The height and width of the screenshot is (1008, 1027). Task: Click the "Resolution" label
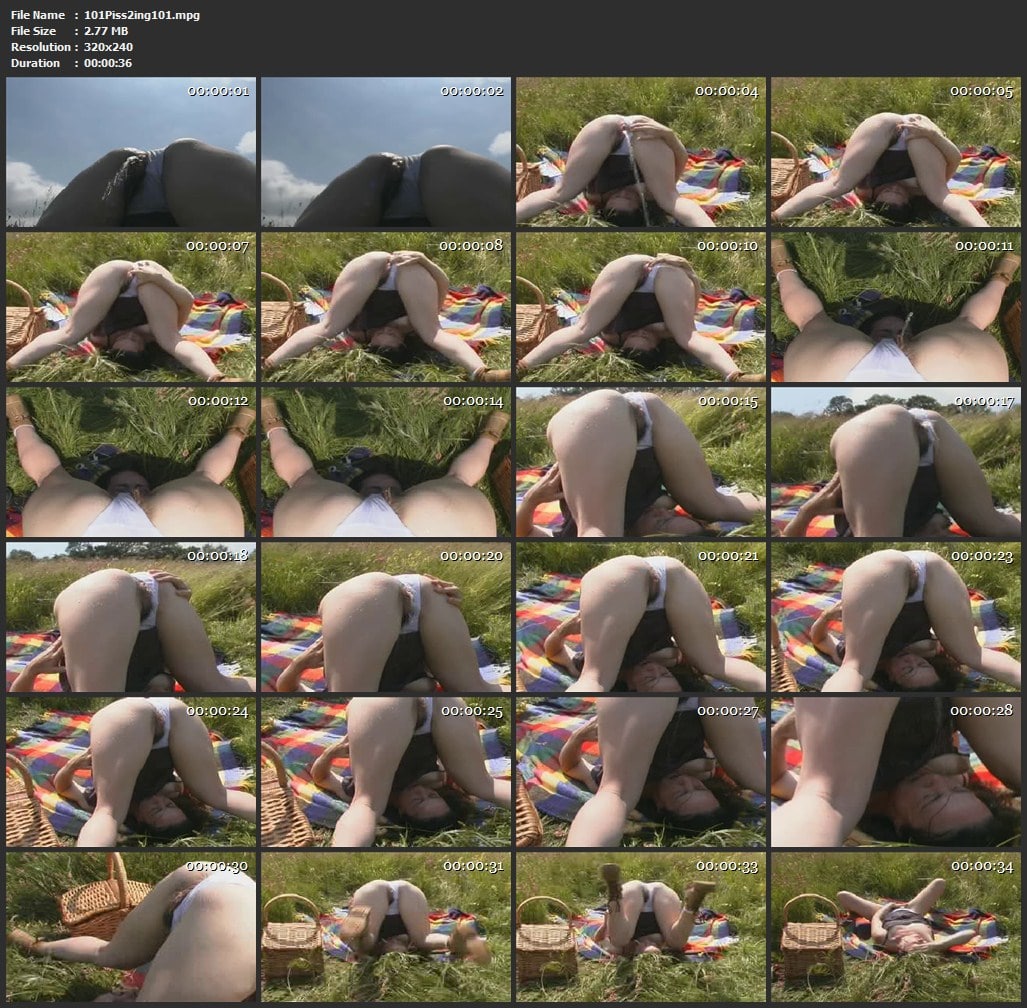pos(41,47)
